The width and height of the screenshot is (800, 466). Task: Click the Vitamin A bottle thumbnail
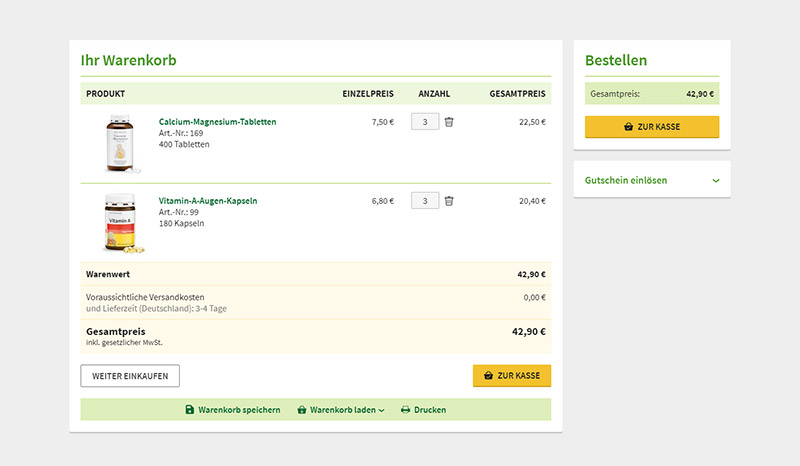[x=119, y=223]
